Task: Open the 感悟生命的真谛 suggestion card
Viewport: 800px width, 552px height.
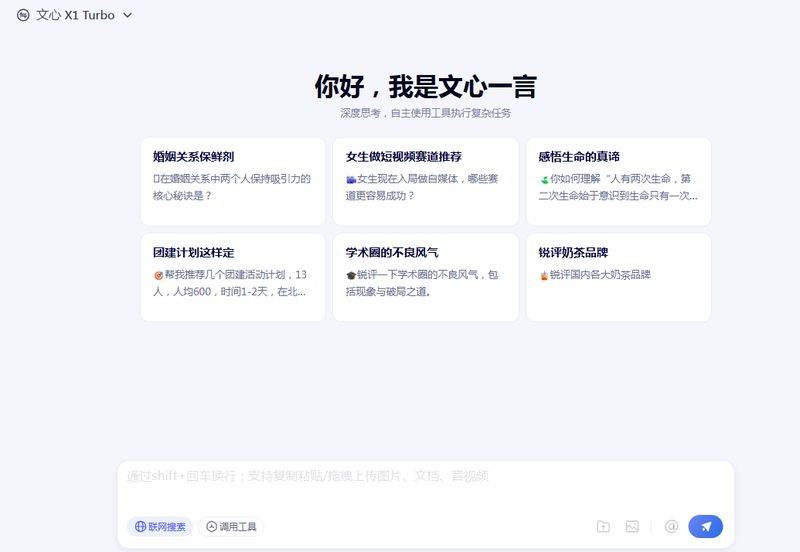Action: click(x=618, y=181)
